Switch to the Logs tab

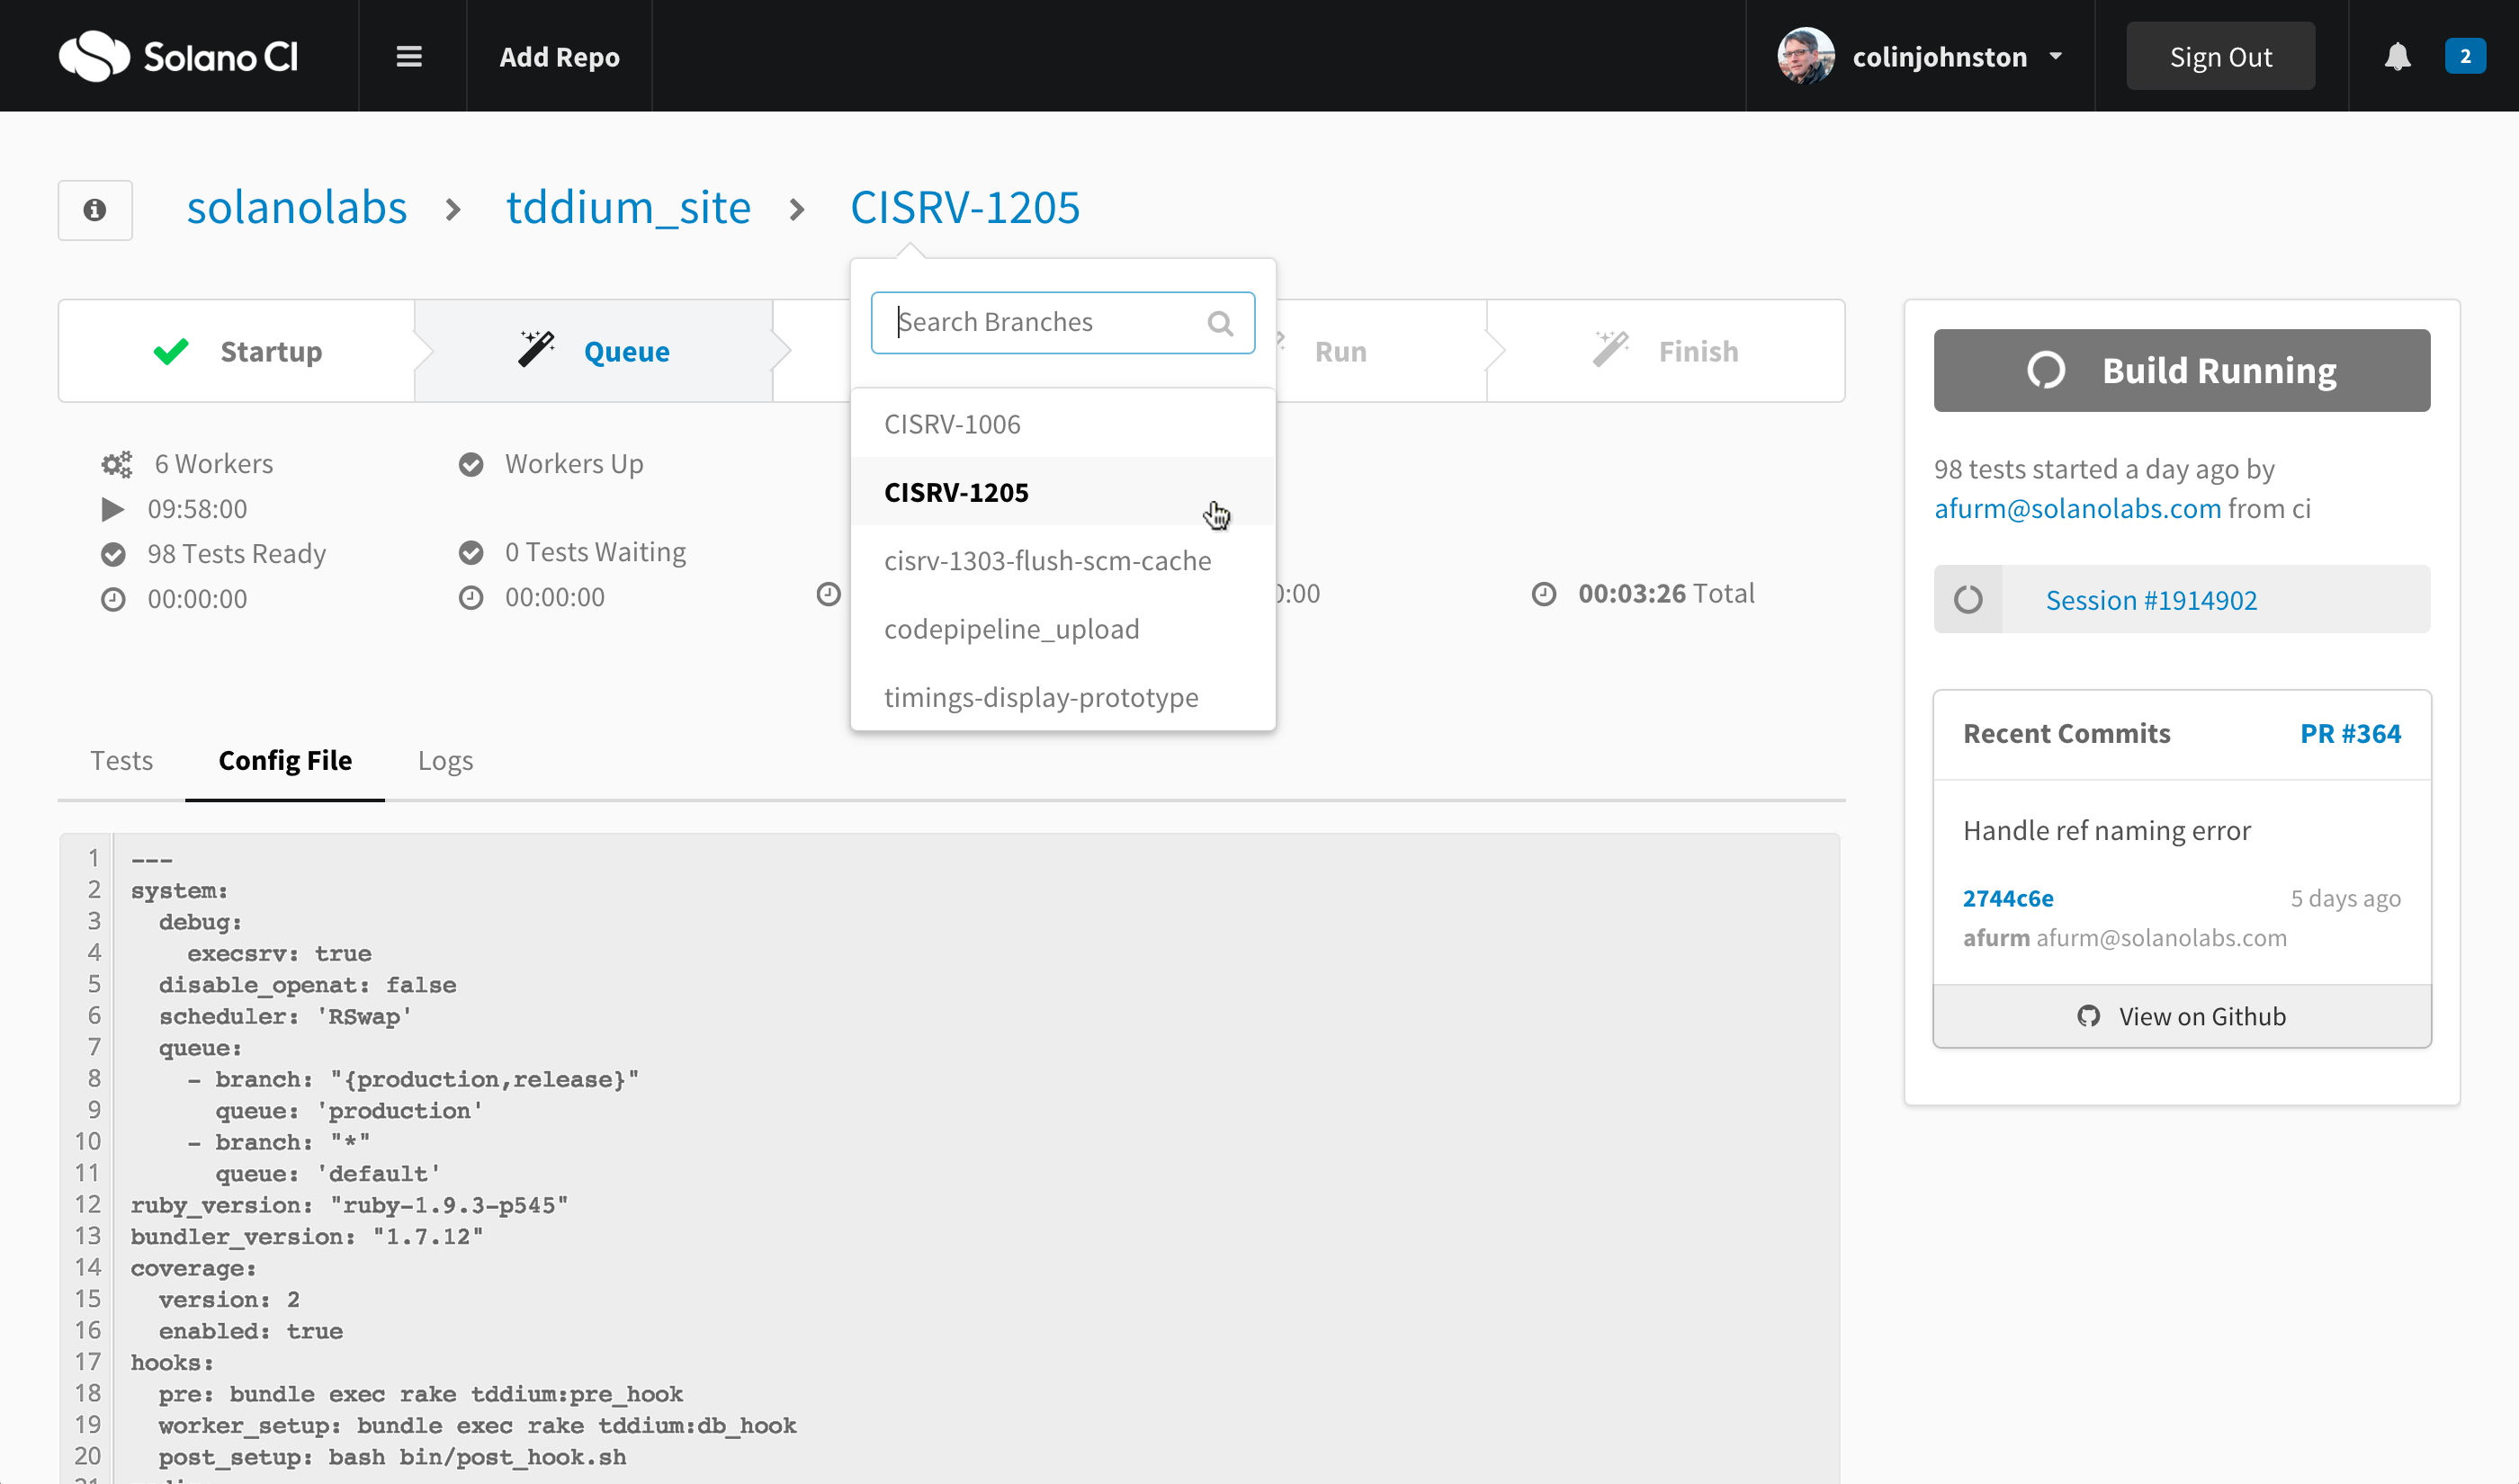[x=447, y=760]
